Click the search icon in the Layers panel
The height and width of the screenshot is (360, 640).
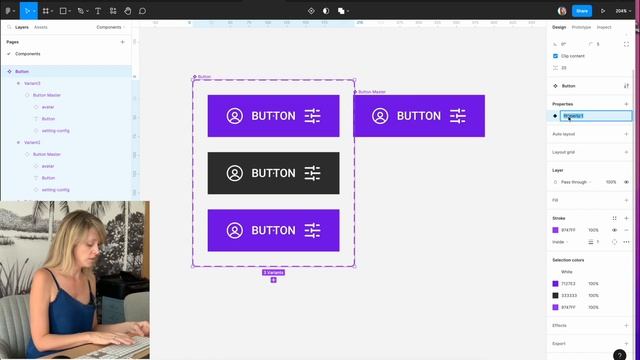tap(9, 27)
